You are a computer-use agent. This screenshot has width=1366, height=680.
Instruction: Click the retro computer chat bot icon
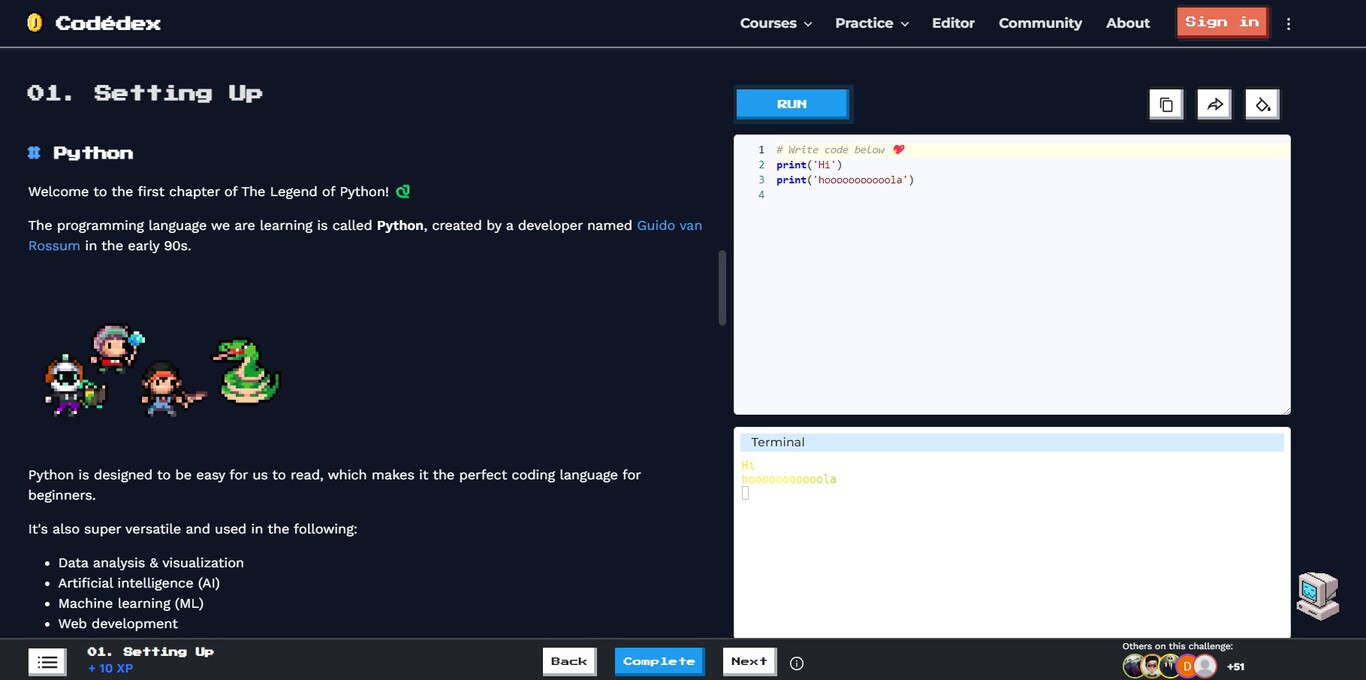click(1317, 596)
